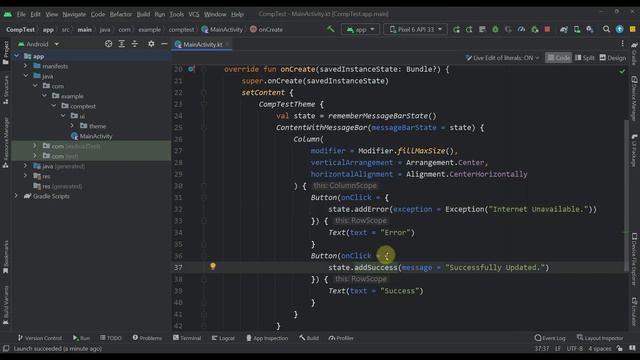Click the editor vertical scrollbar

[x=627, y=196]
